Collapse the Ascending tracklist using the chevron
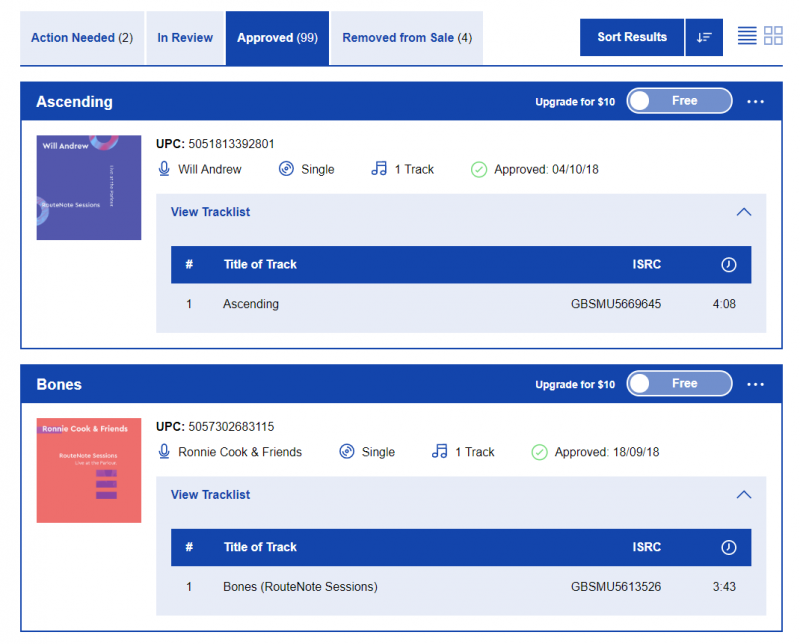800x644 pixels. point(744,212)
